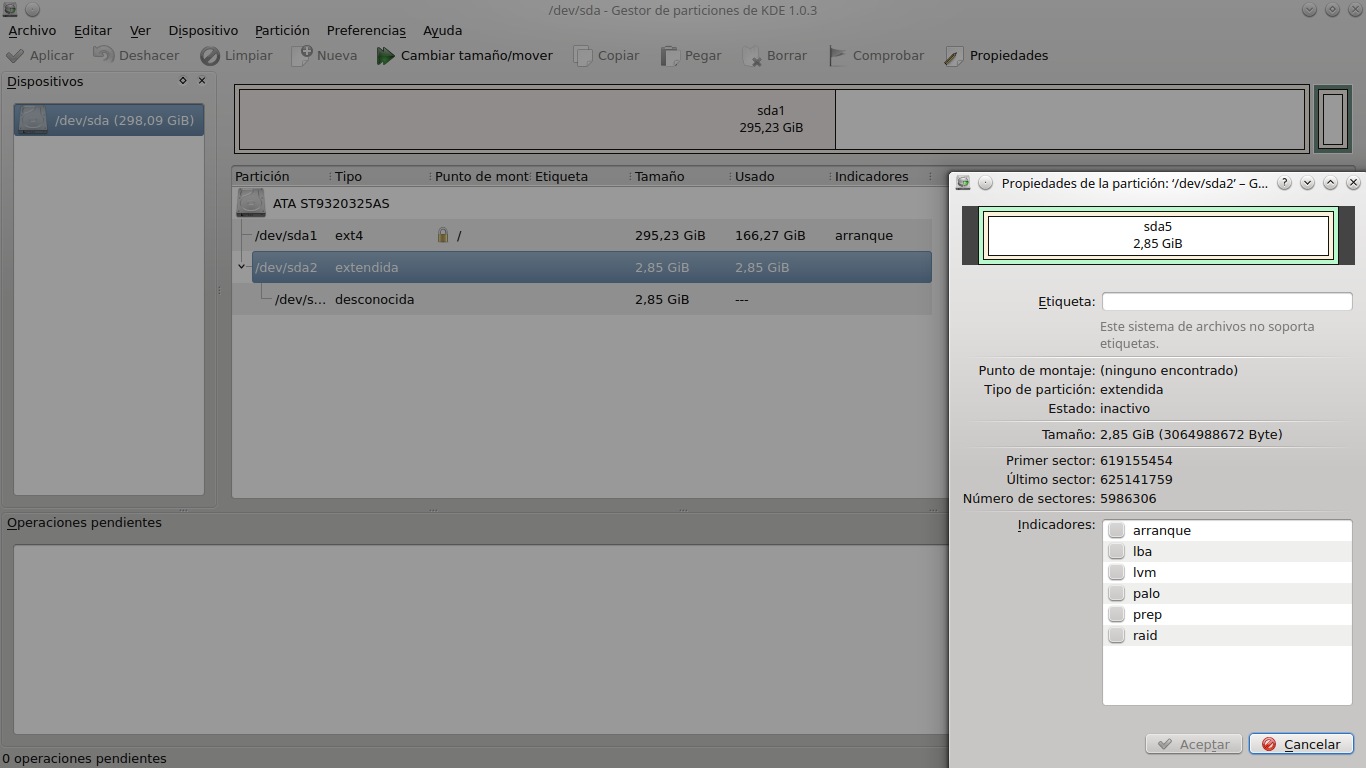Enable the palo flag checkbox
Image resolution: width=1366 pixels, height=768 pixels.
1117,593
